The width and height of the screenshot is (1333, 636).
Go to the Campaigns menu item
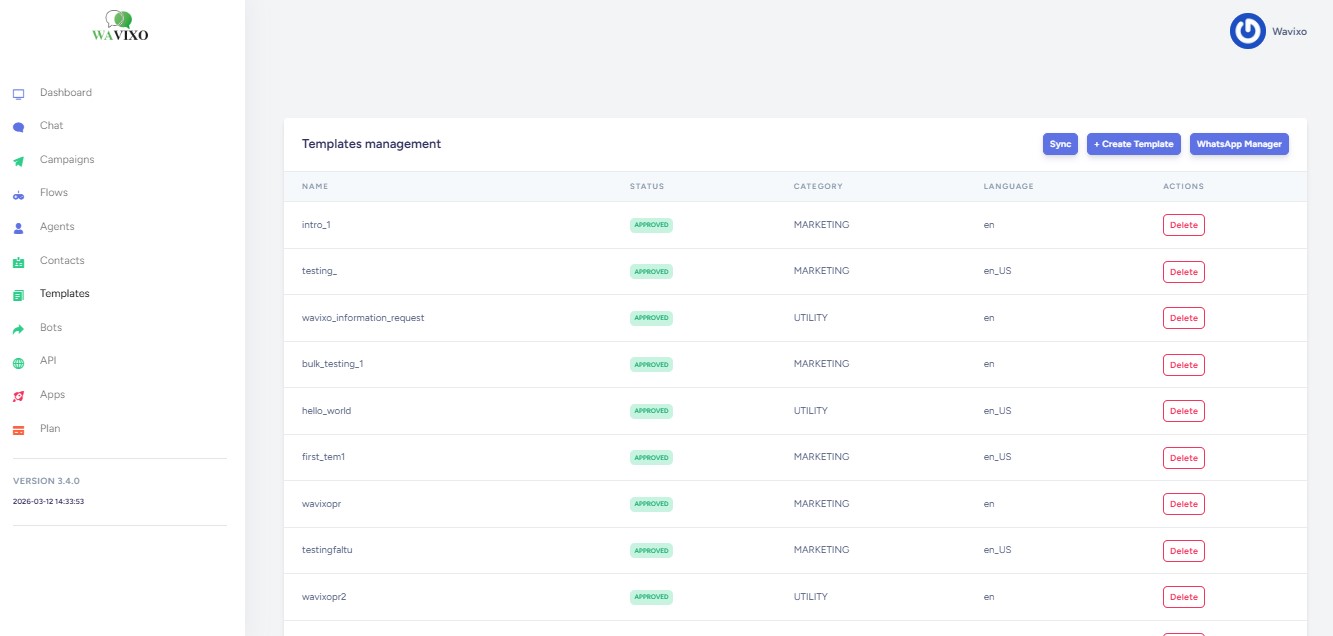pos(67,160)
